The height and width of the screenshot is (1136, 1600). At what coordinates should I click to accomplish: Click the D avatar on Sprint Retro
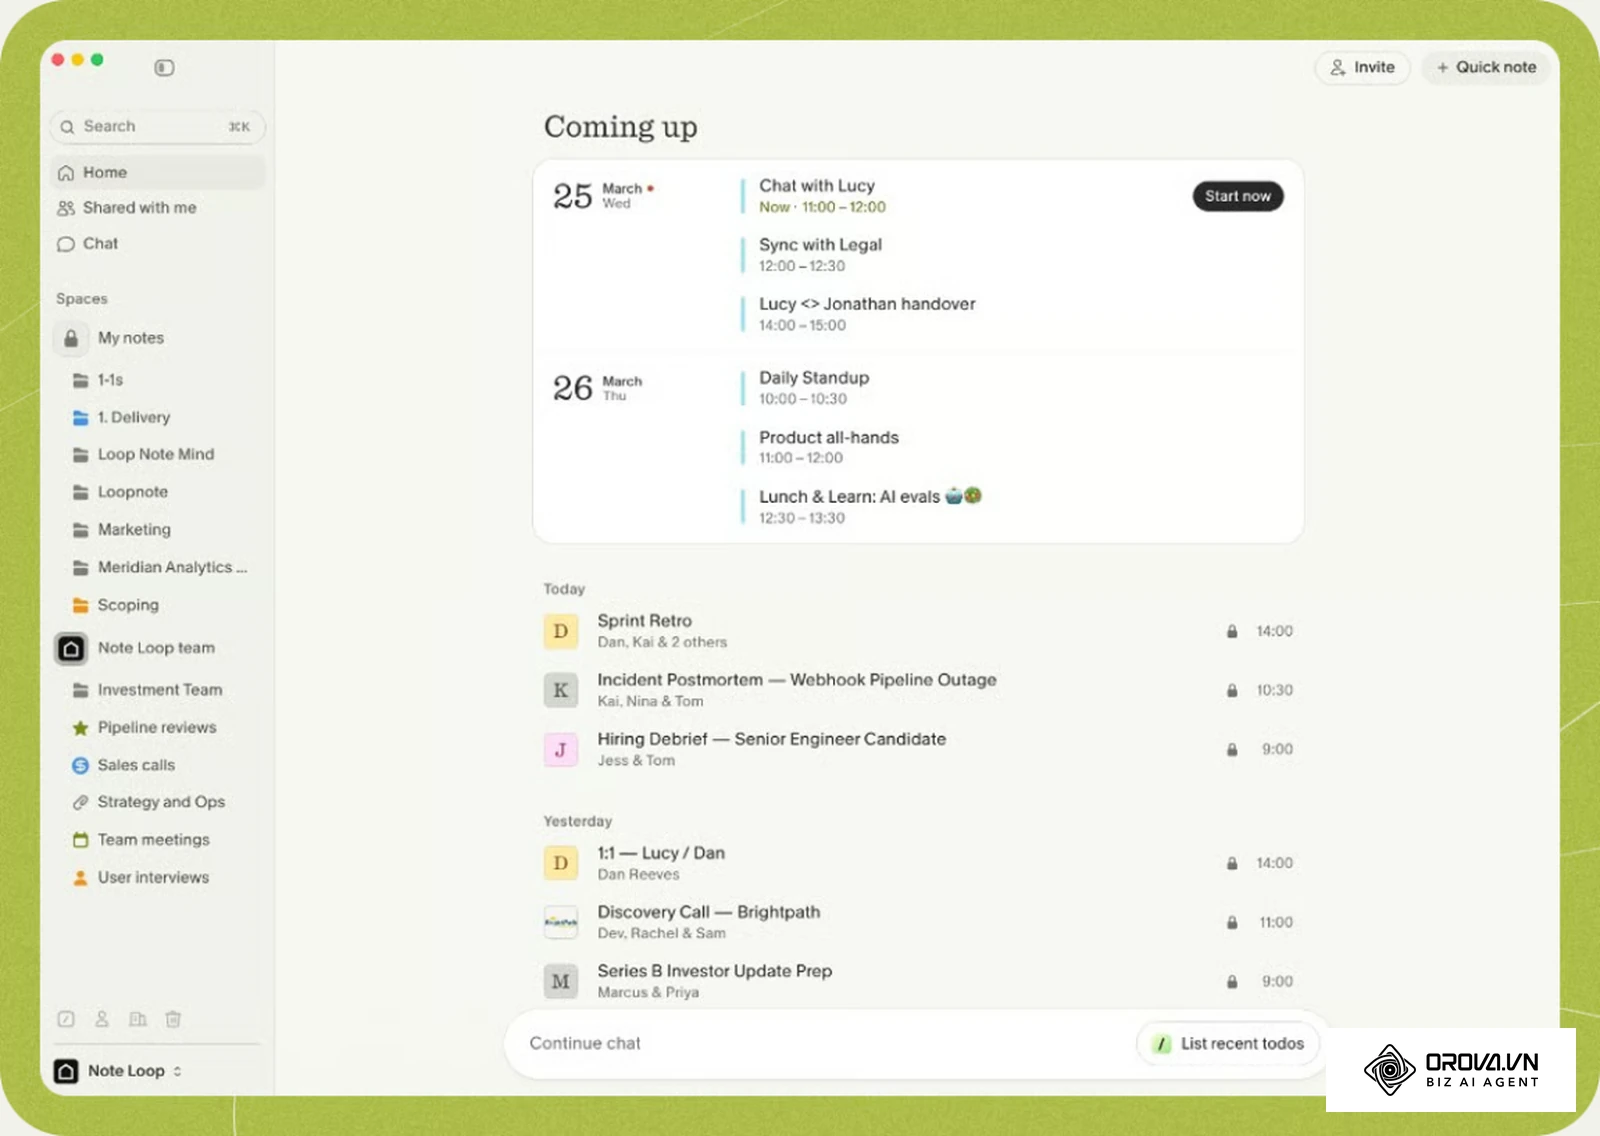point(561,631)
